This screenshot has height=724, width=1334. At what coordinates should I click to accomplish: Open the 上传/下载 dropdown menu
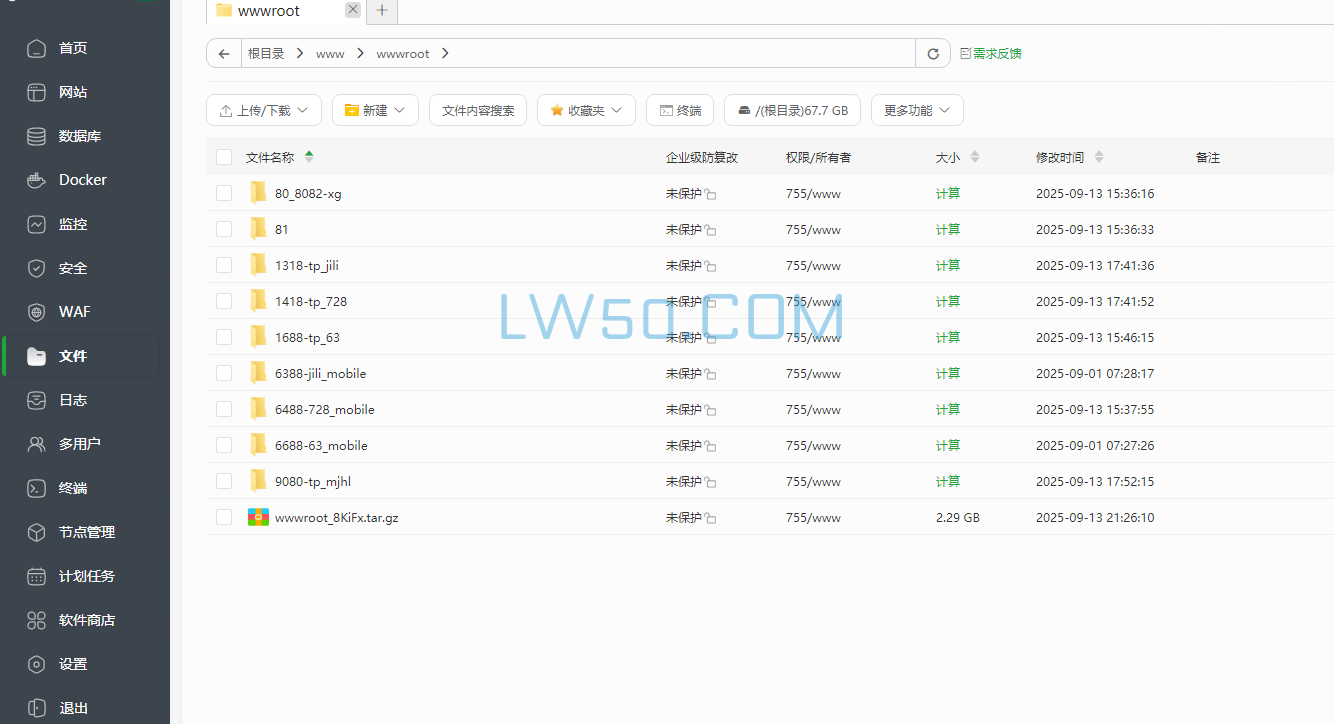point(263,110)
